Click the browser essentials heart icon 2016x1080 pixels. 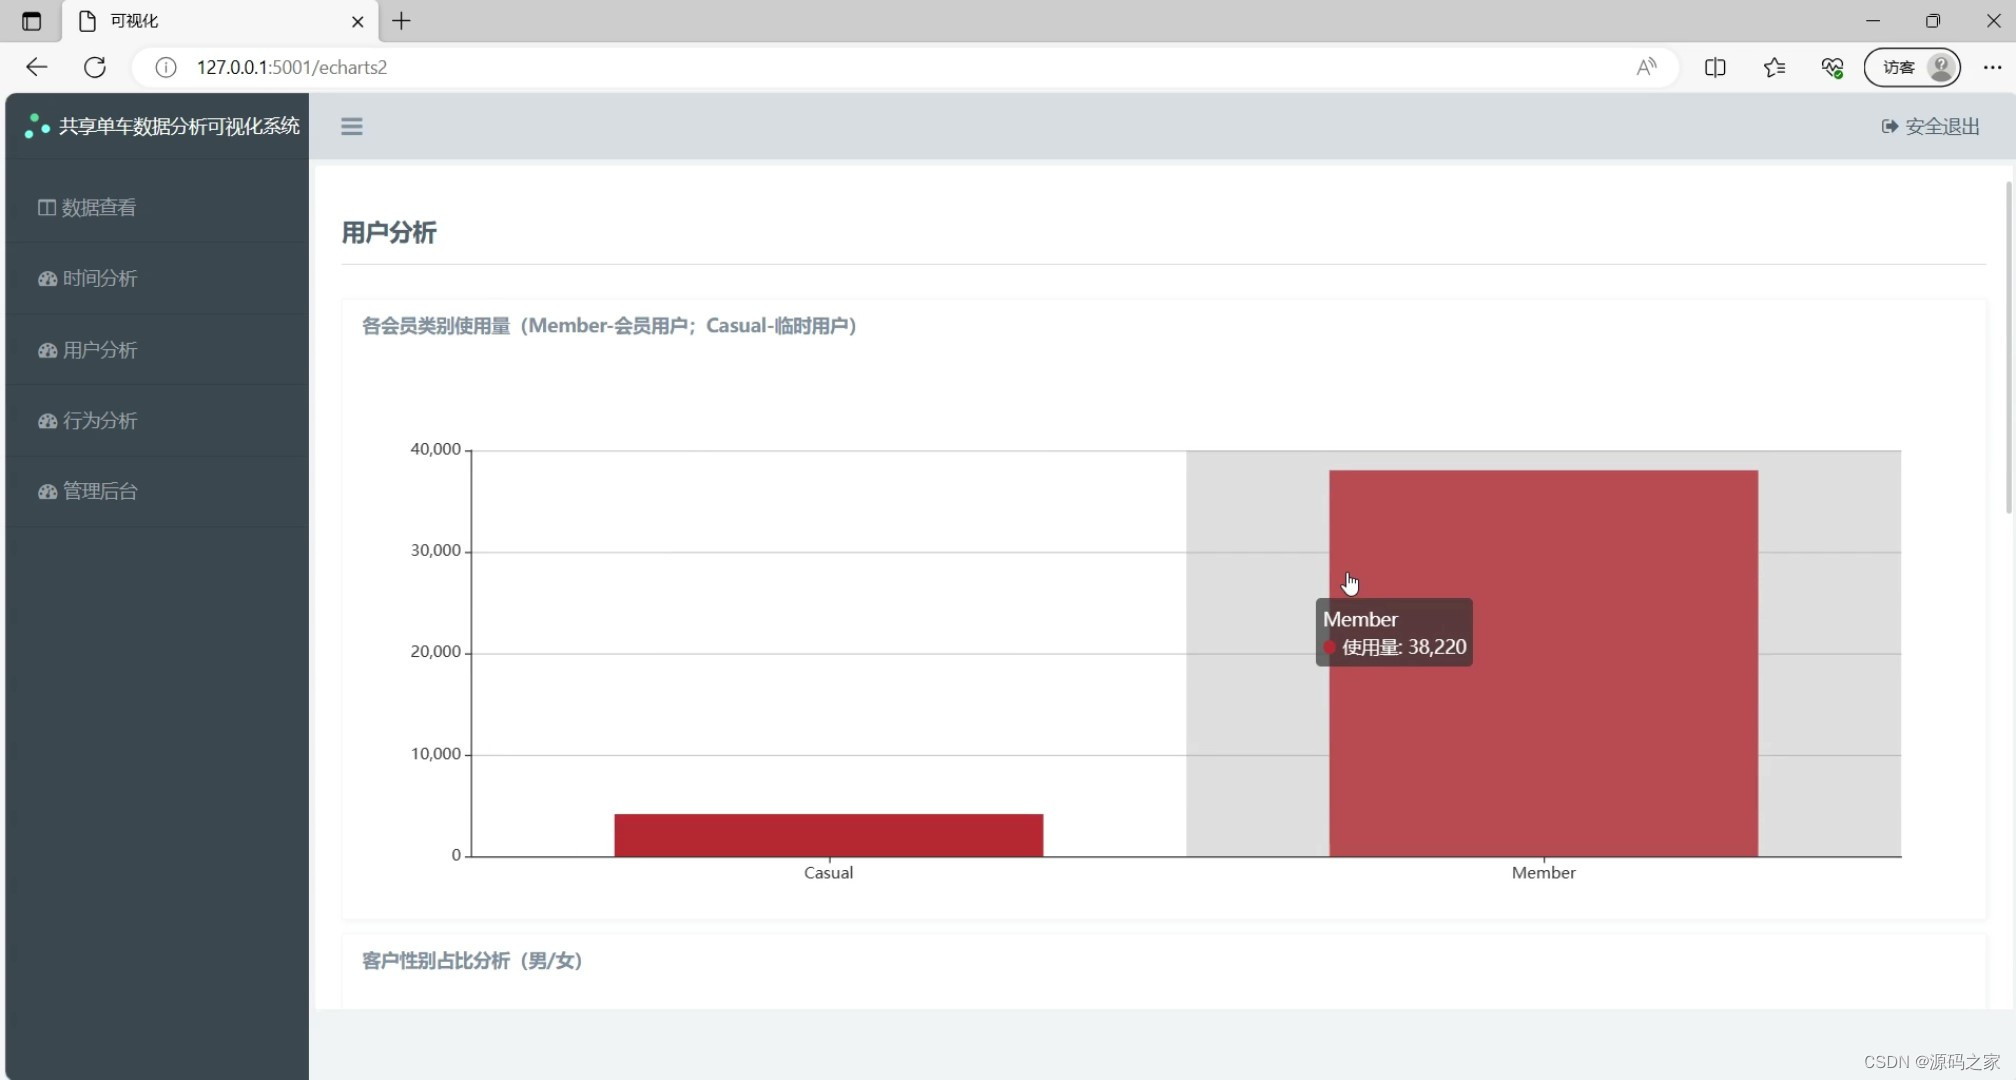point(1832,67)
